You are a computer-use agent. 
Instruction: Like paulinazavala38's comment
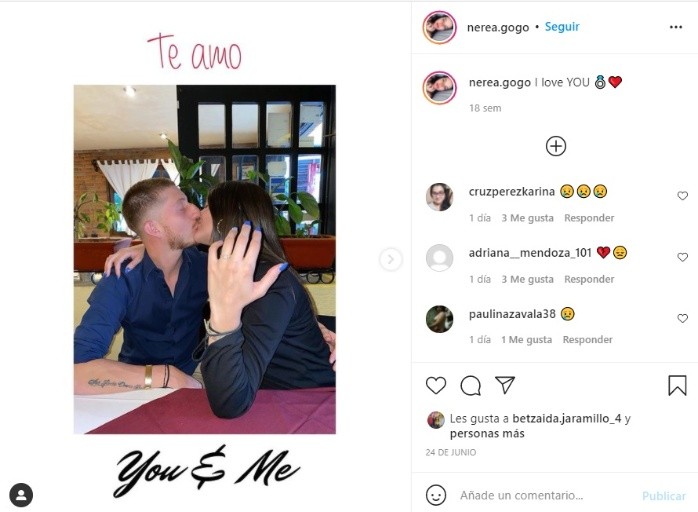pyautogui.click(x=682, y=318)
